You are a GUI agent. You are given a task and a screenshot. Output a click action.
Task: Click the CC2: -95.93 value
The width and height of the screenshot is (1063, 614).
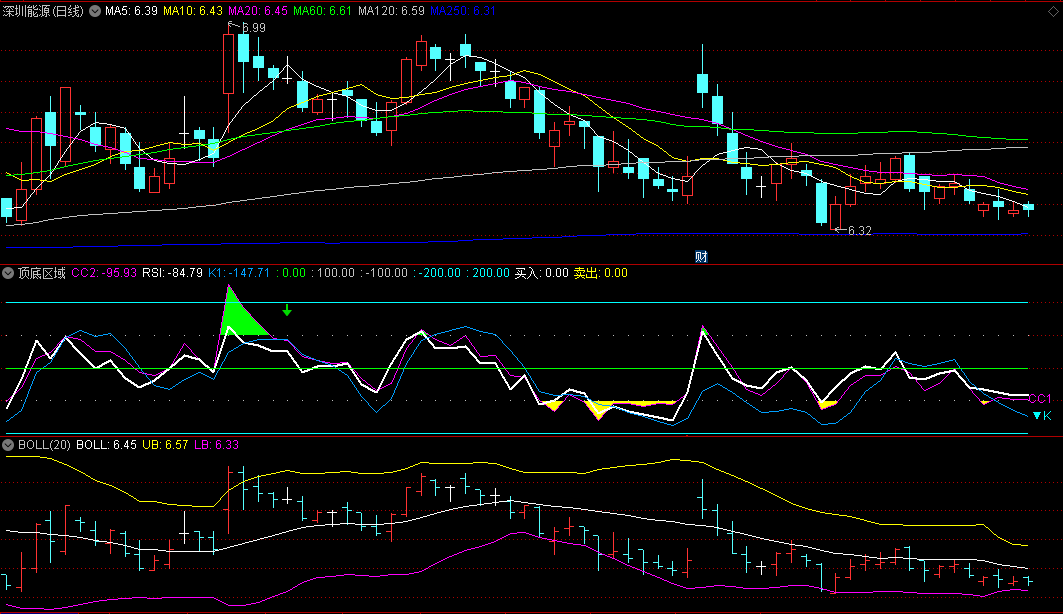coord(104,273)
